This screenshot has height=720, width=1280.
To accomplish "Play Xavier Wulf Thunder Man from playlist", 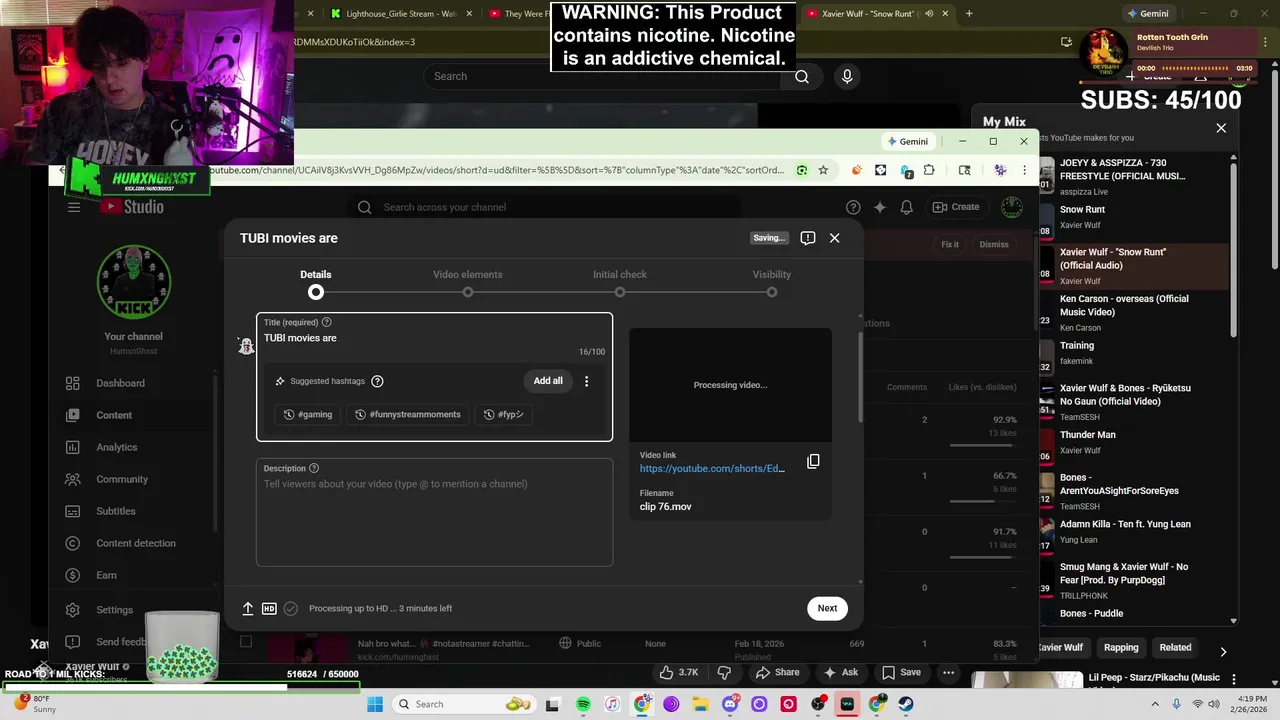I will (1132, 442).
